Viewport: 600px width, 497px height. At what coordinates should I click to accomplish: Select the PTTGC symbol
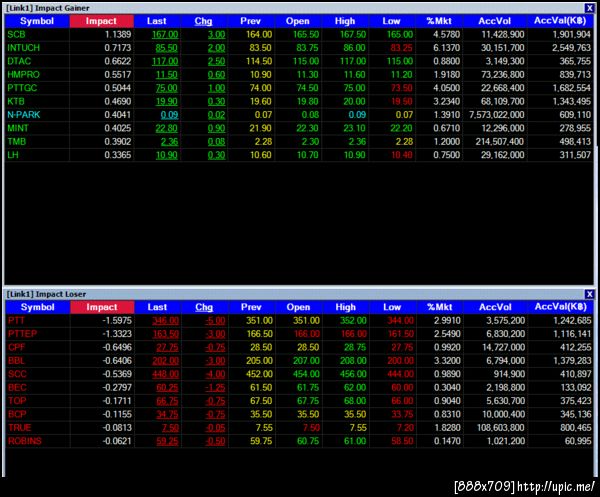pyautogui.click(x=22, y=88)
